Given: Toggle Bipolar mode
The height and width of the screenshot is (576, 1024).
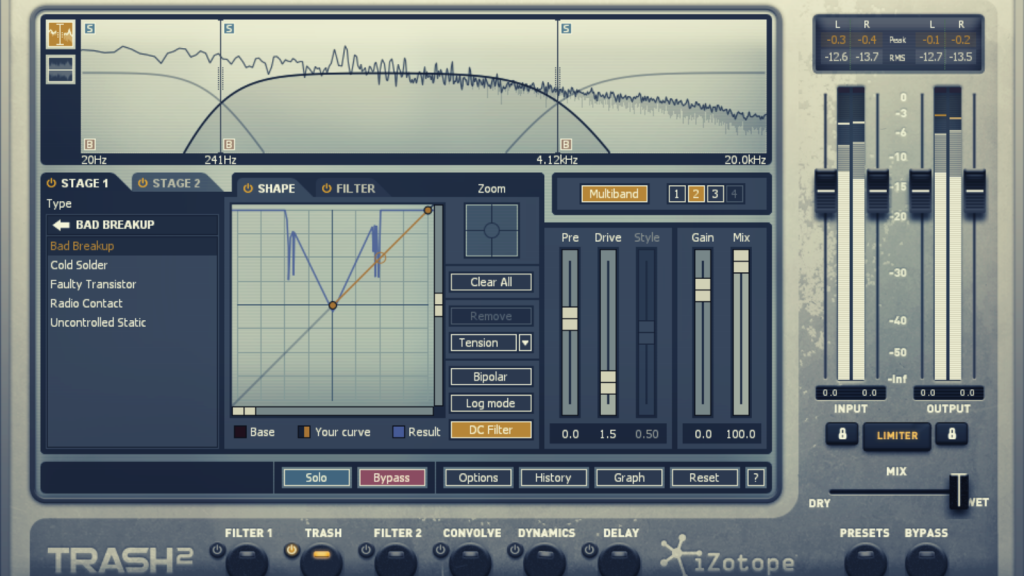Looking at the screenshot, I should (x=491, y=377).
